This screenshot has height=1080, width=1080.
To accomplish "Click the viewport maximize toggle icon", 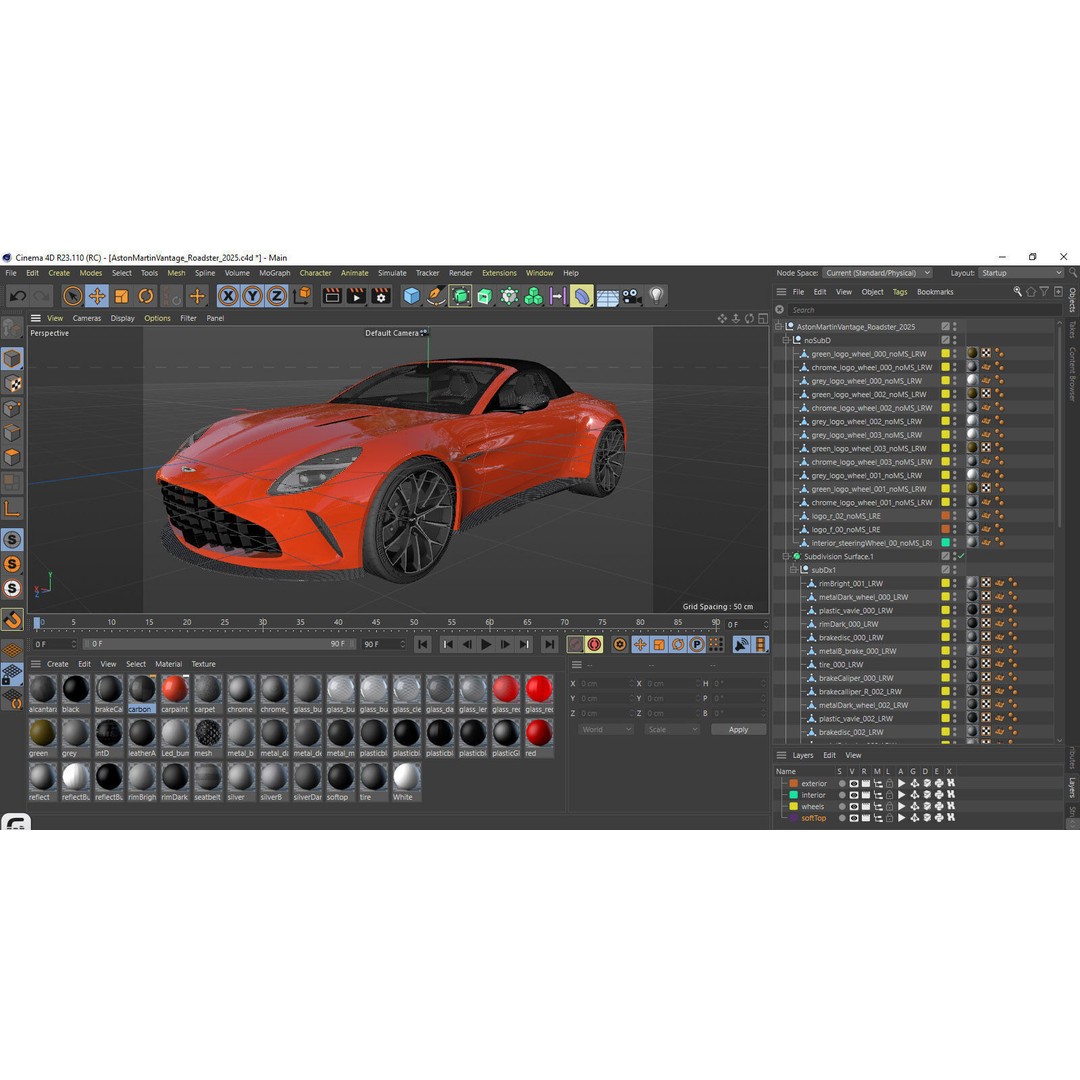I will 763,319.
